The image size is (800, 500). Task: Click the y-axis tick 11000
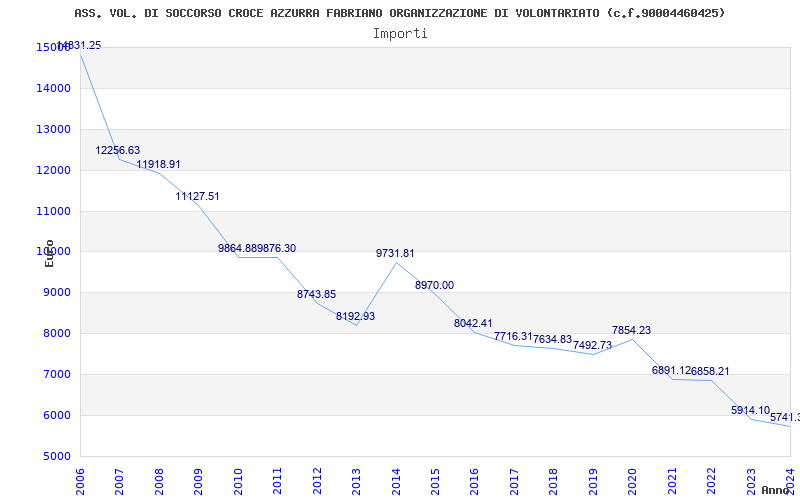click(x=54, y=211)
